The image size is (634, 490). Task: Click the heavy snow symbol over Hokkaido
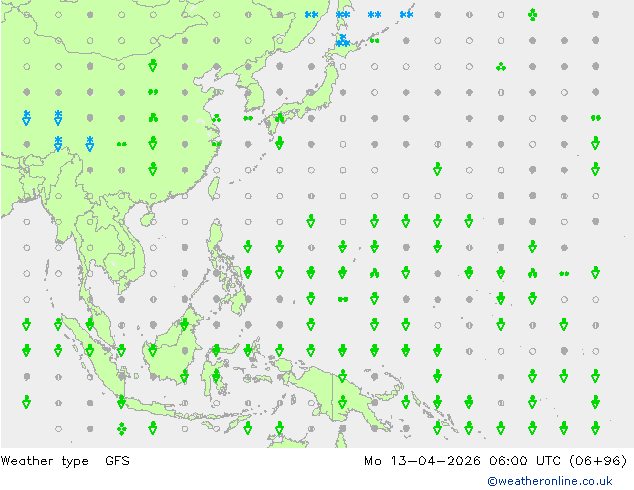343,40
